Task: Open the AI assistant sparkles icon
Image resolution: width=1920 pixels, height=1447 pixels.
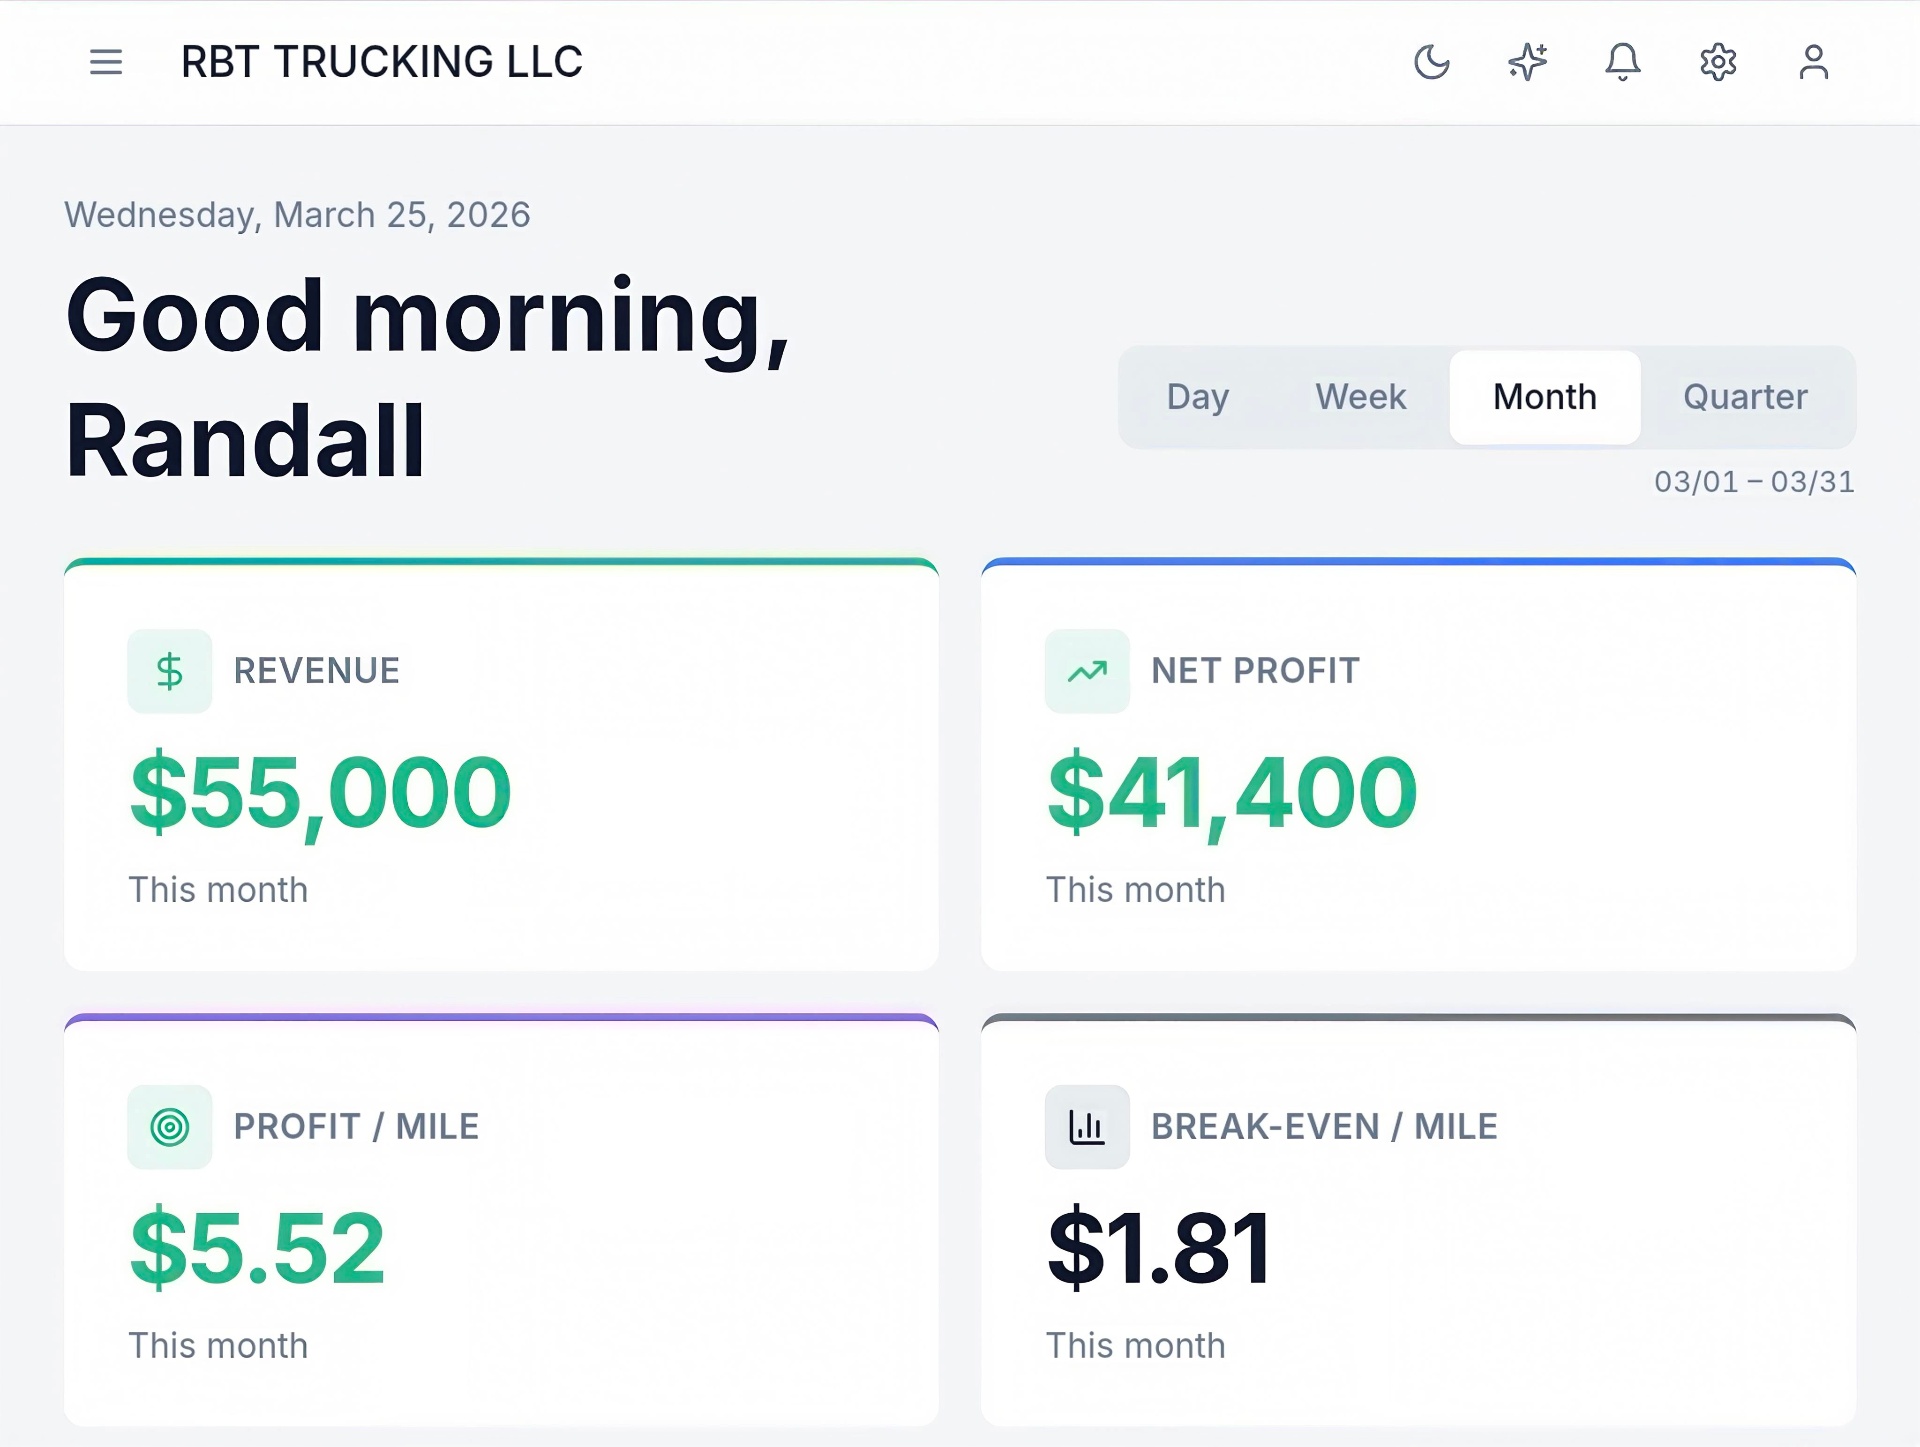Action: (x=1527, y=62)
